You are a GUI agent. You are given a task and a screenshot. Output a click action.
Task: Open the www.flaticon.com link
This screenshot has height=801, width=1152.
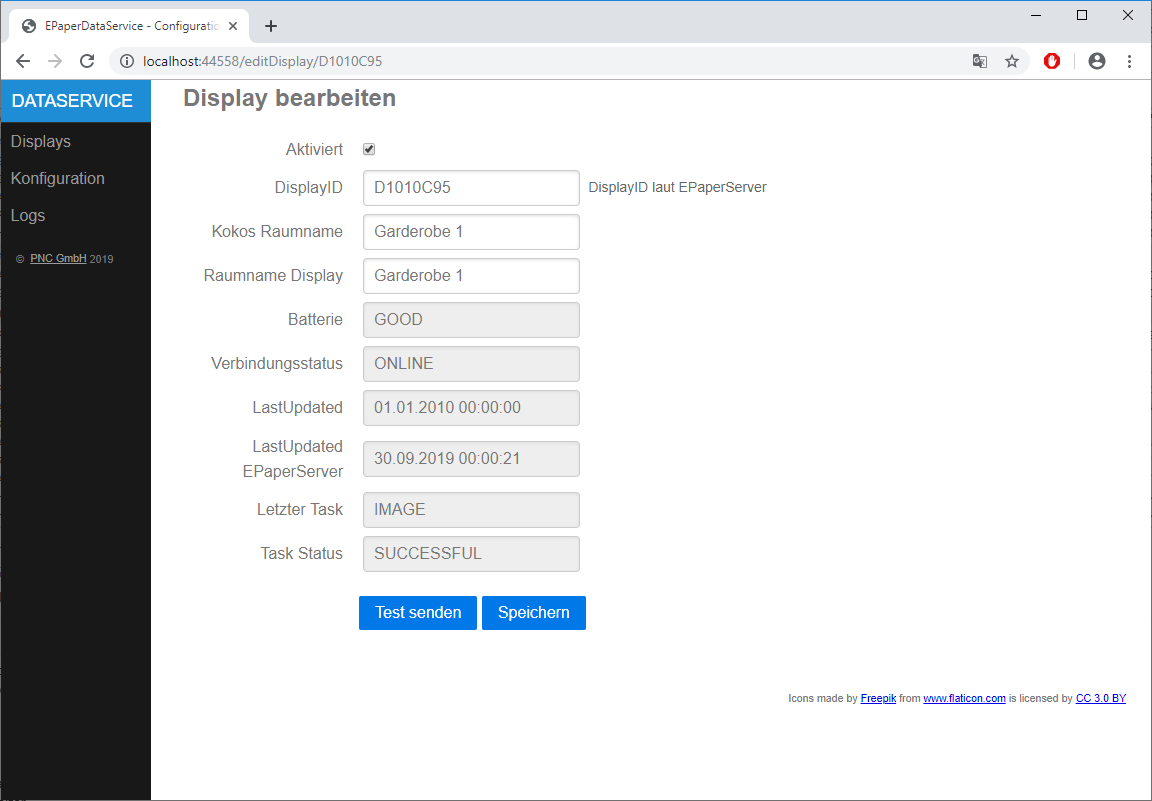964,698
